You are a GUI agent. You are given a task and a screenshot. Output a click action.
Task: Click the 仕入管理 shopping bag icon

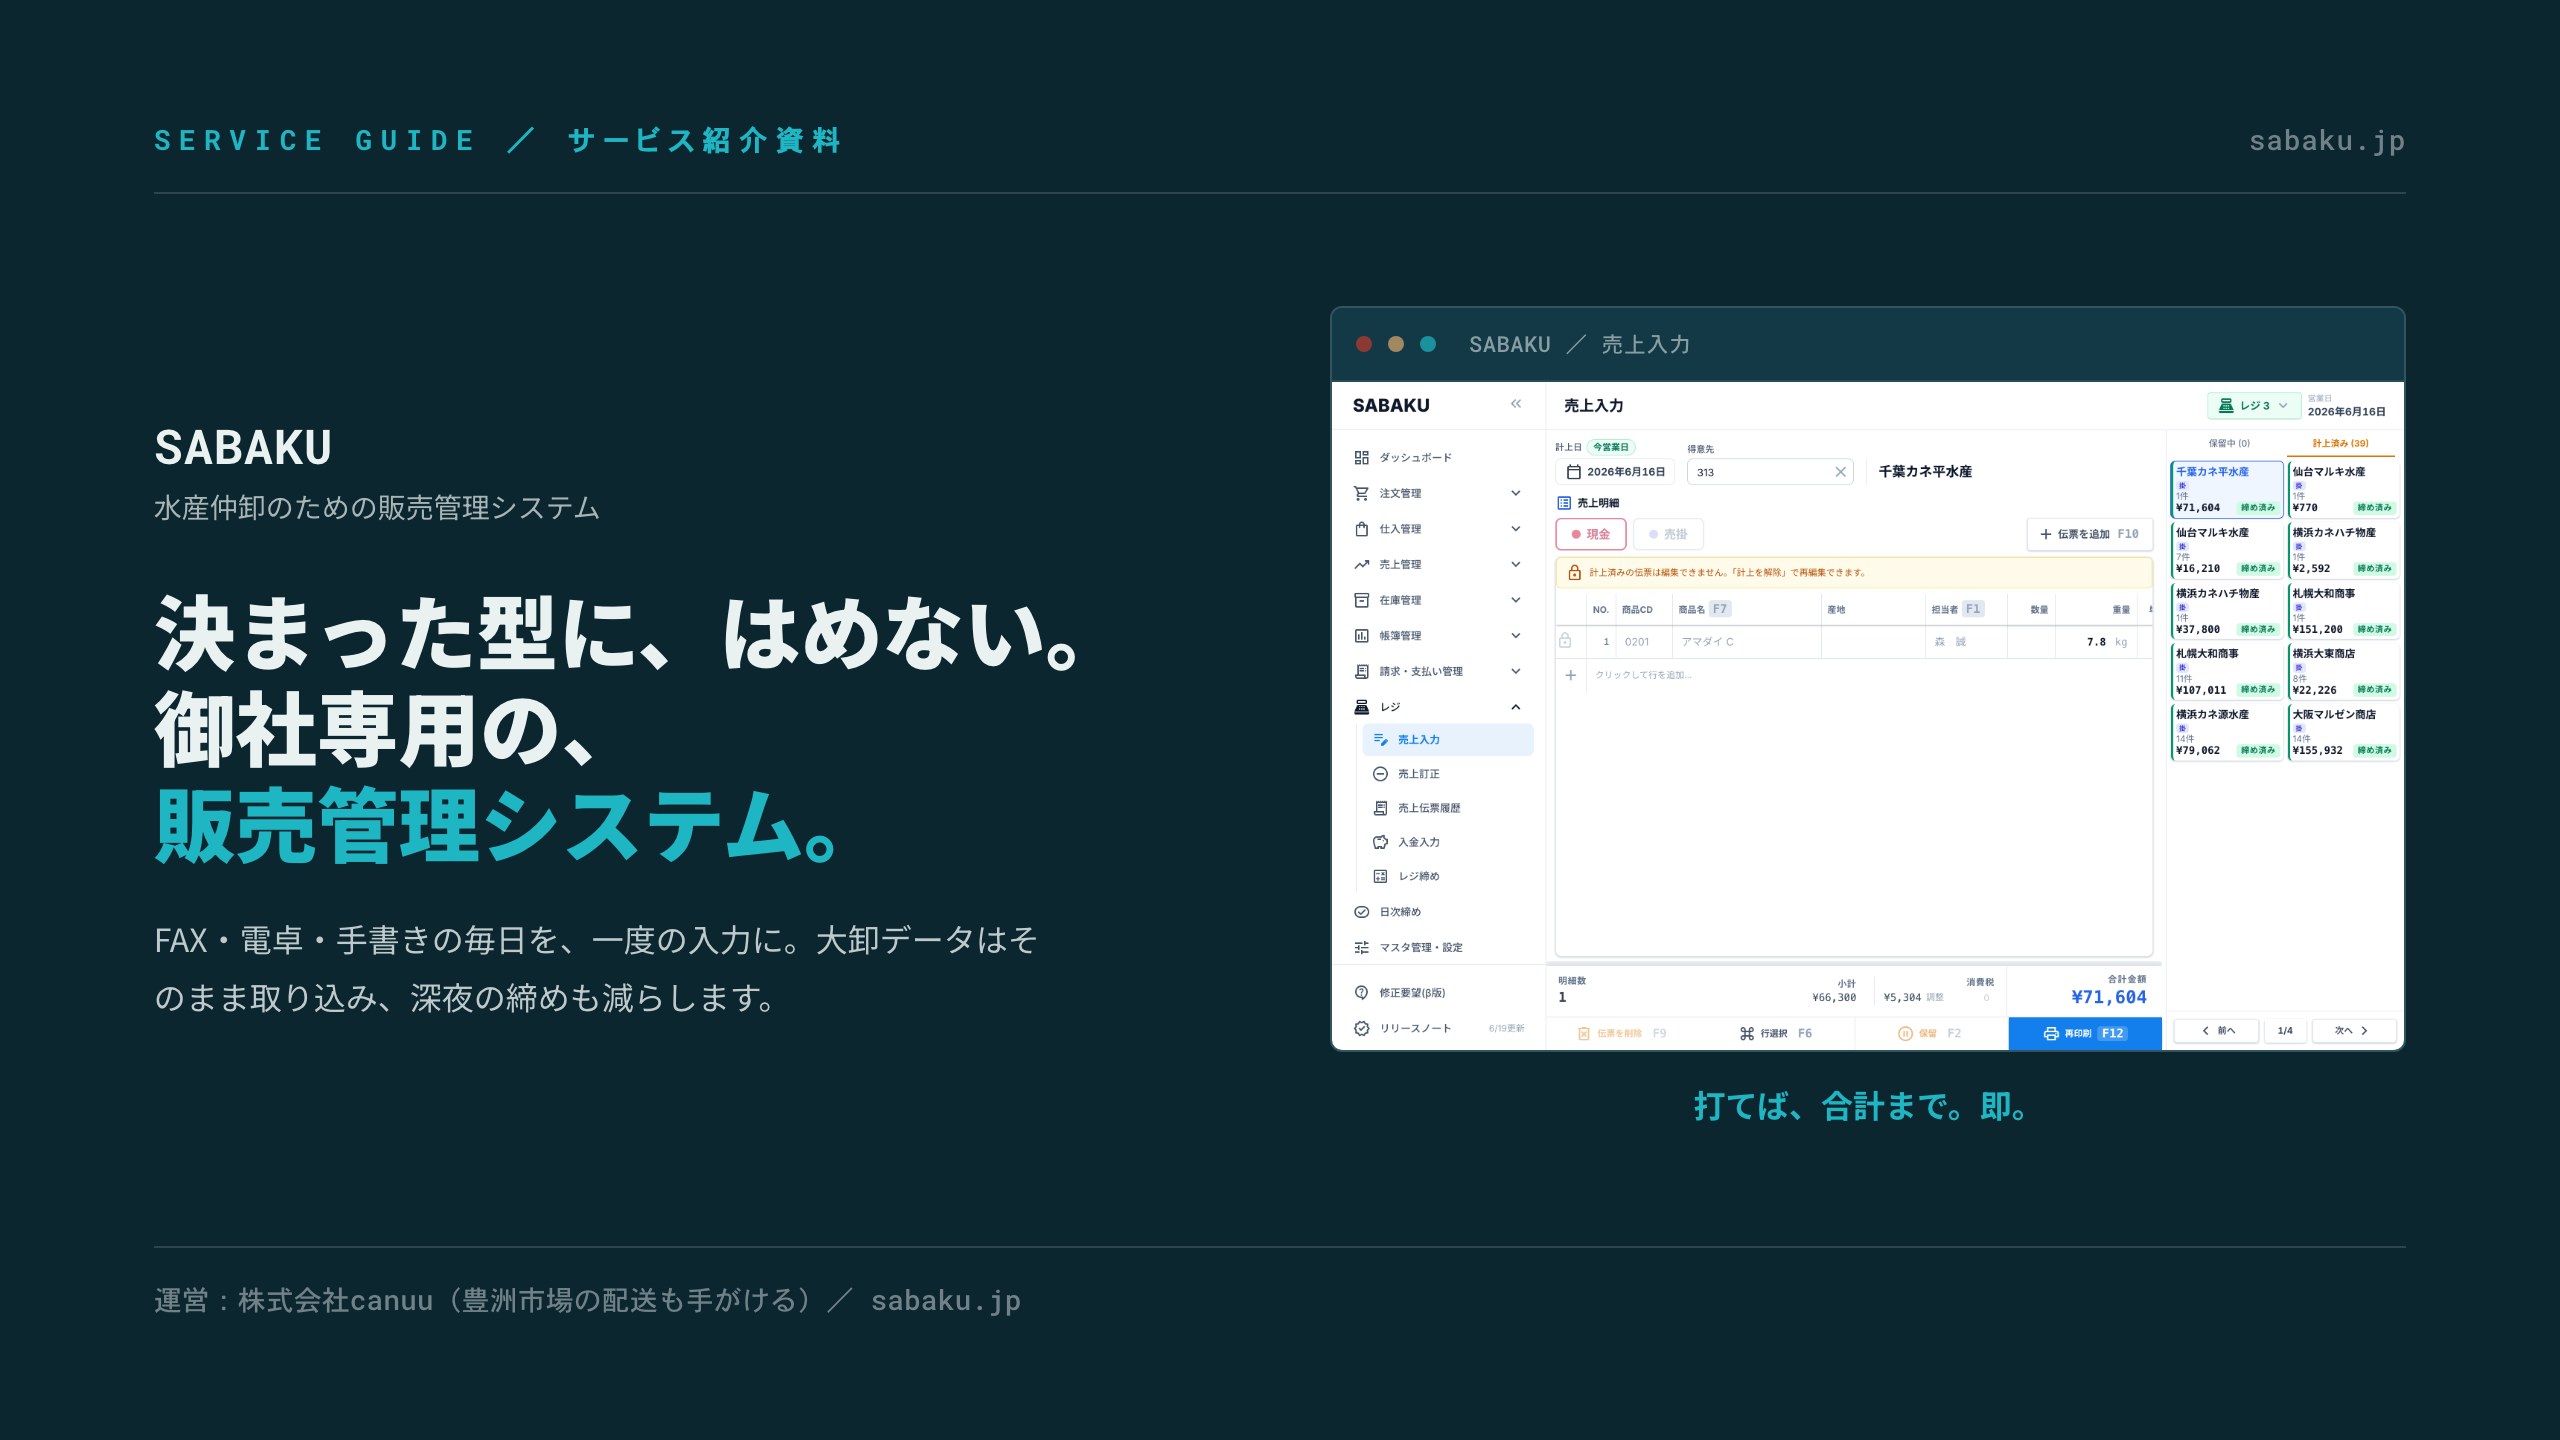pyautogui.click(x=1361, y=529)
